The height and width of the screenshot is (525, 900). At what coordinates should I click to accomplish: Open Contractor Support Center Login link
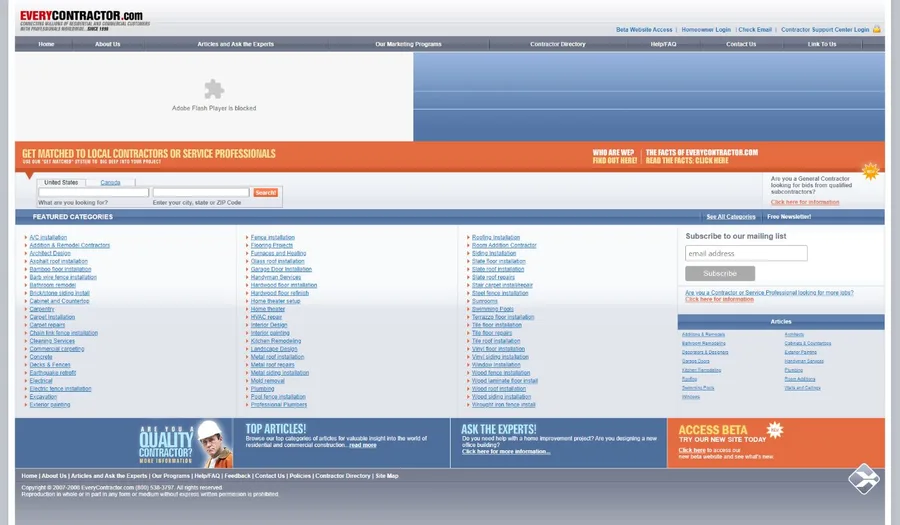point(825,29)
